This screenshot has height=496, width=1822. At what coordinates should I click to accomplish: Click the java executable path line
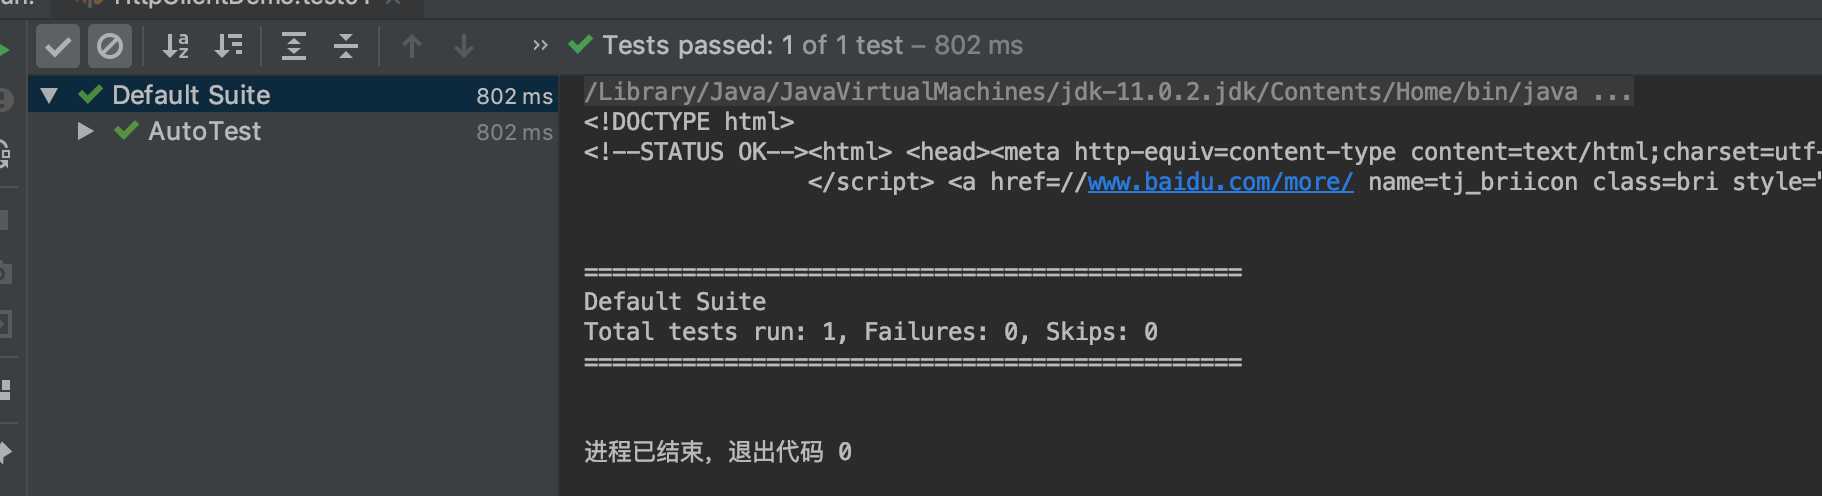pyautogui.click(x=1107, y=92)
